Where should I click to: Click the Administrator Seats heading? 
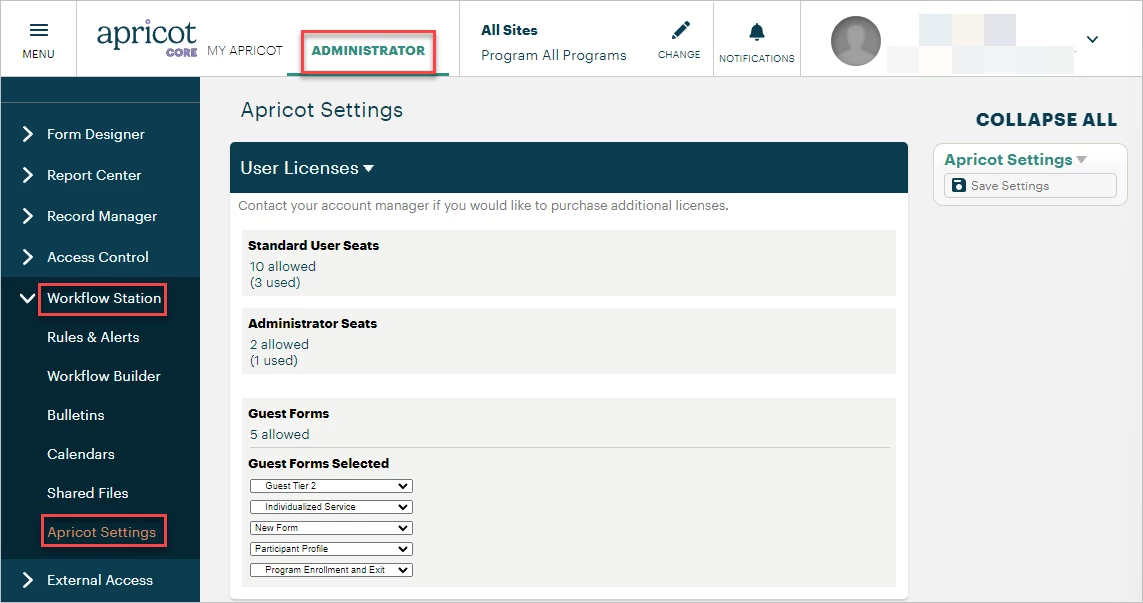point(313,324)
